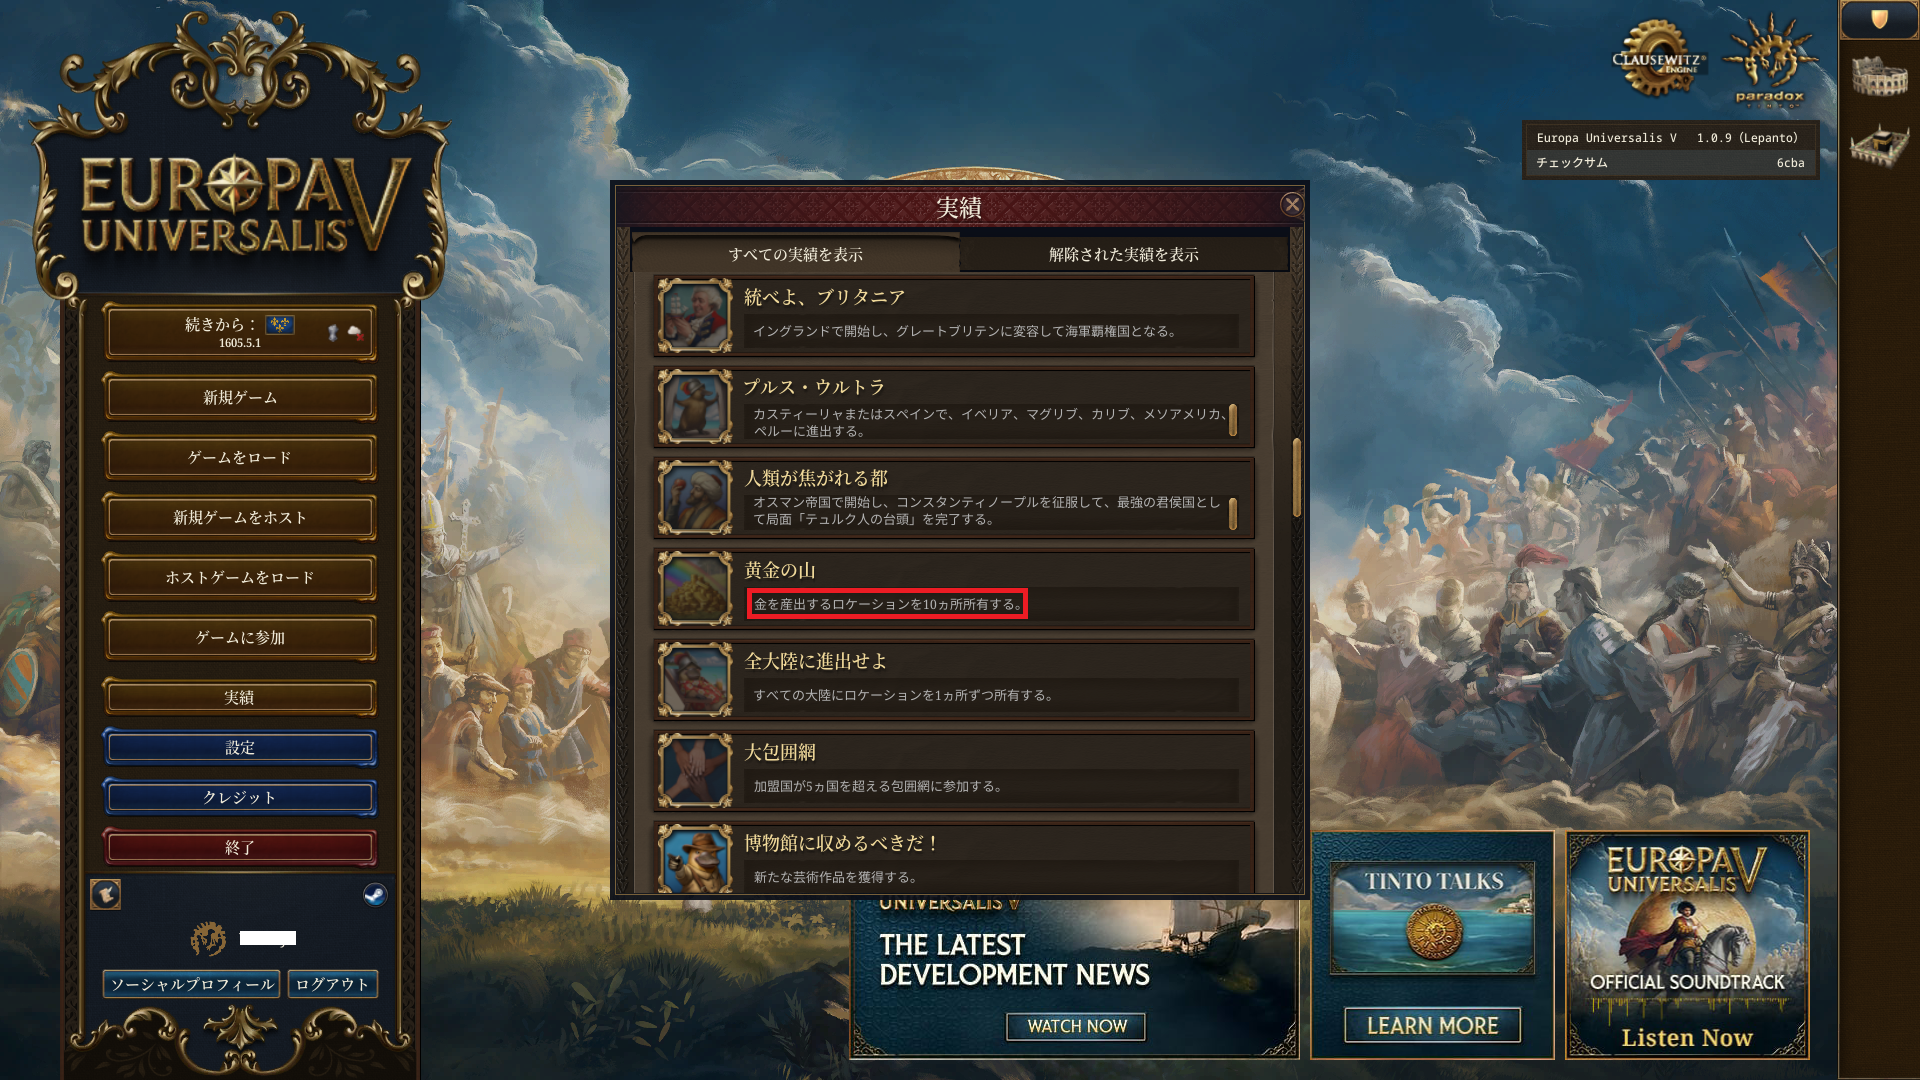1920x1080 pixels.
Task: Click the platypus icon for 博物館に収めるべきだ！
Action: tap(694, 859)
